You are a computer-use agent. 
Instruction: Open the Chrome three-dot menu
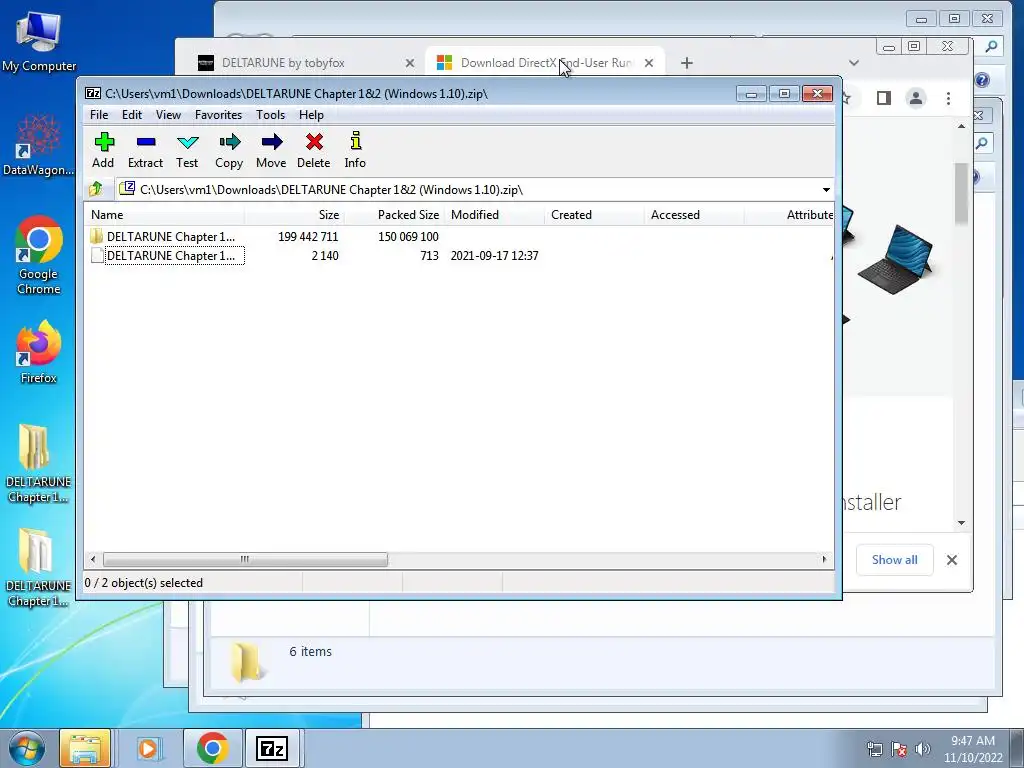pos(948,98)
